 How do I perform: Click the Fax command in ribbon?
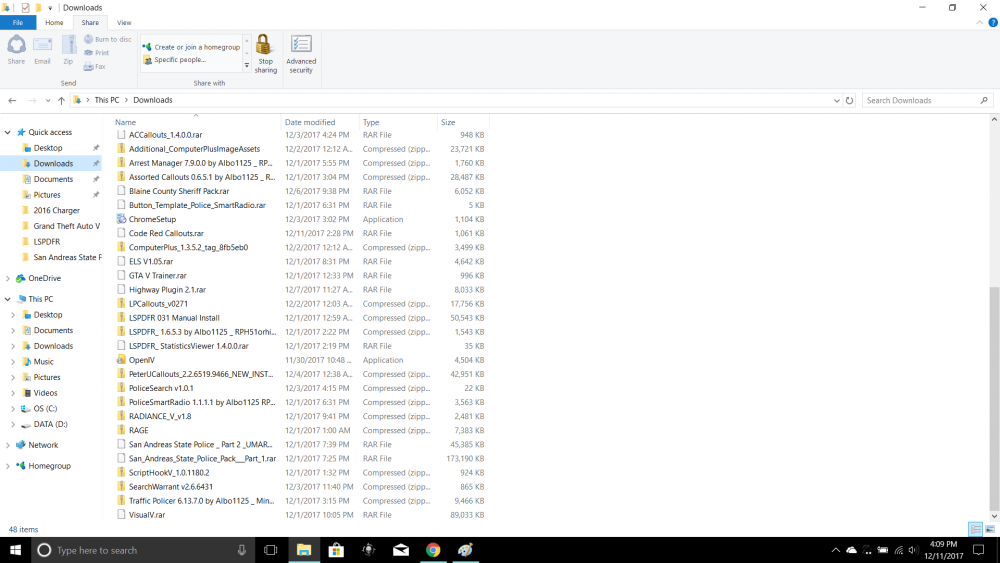point(95,66)
